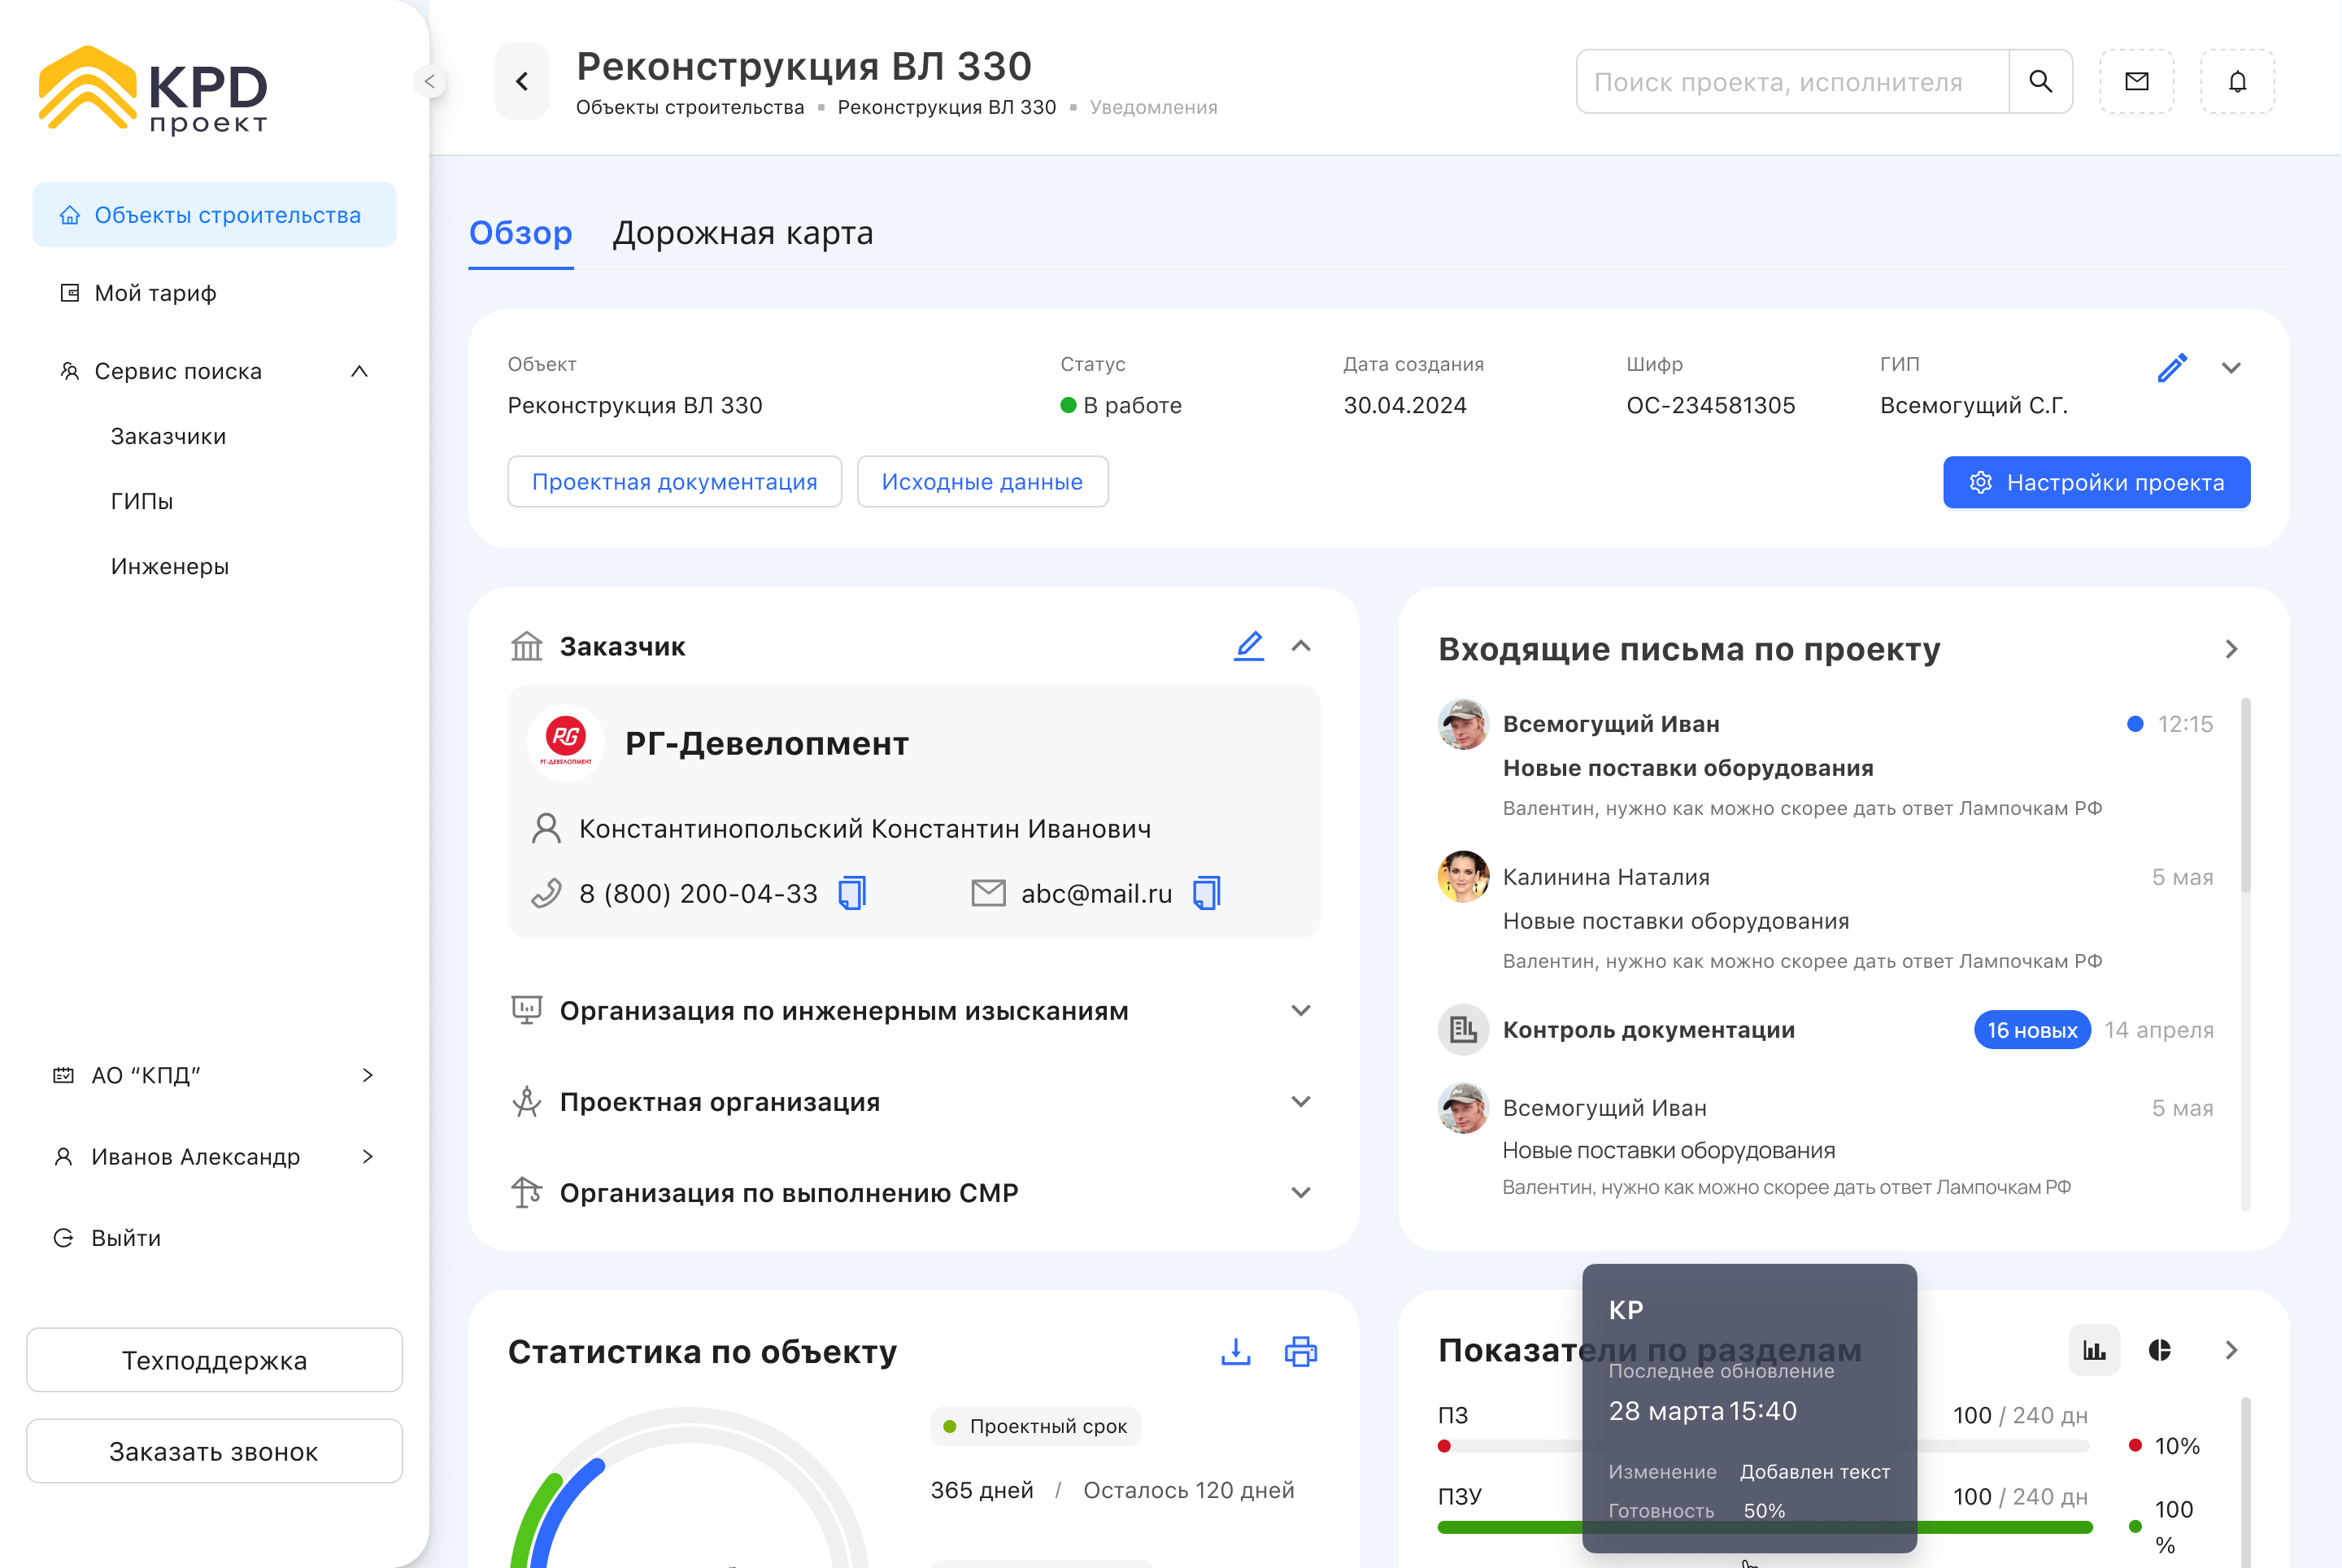Edit object details with the pencil icon
Screen dimensions: 2342x1568
tap(2172, 368)
